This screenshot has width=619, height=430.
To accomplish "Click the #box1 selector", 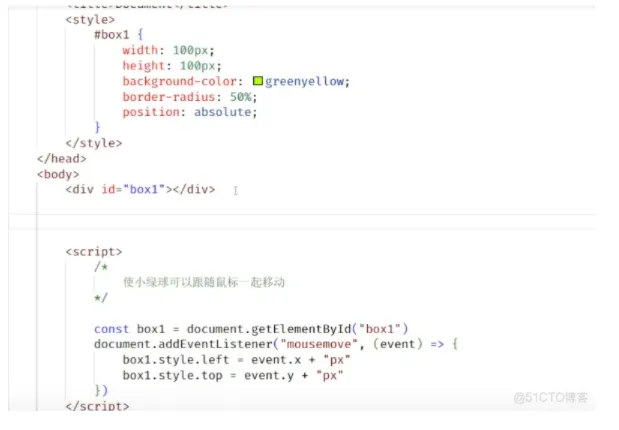I will coord(112,35).
